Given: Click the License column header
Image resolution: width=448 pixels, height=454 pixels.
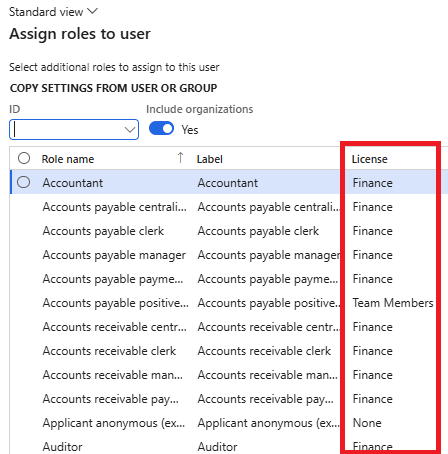Looking at the screenshot, I should click(x=370, y=159).
